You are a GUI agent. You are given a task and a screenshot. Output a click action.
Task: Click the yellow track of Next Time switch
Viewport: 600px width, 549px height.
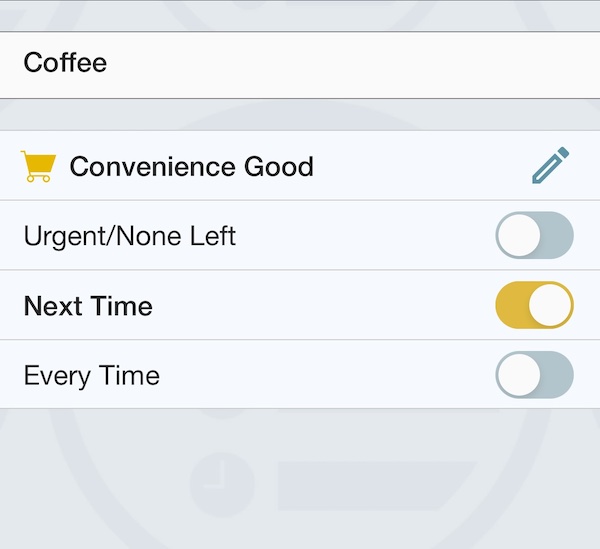click(x=512, y=305)
